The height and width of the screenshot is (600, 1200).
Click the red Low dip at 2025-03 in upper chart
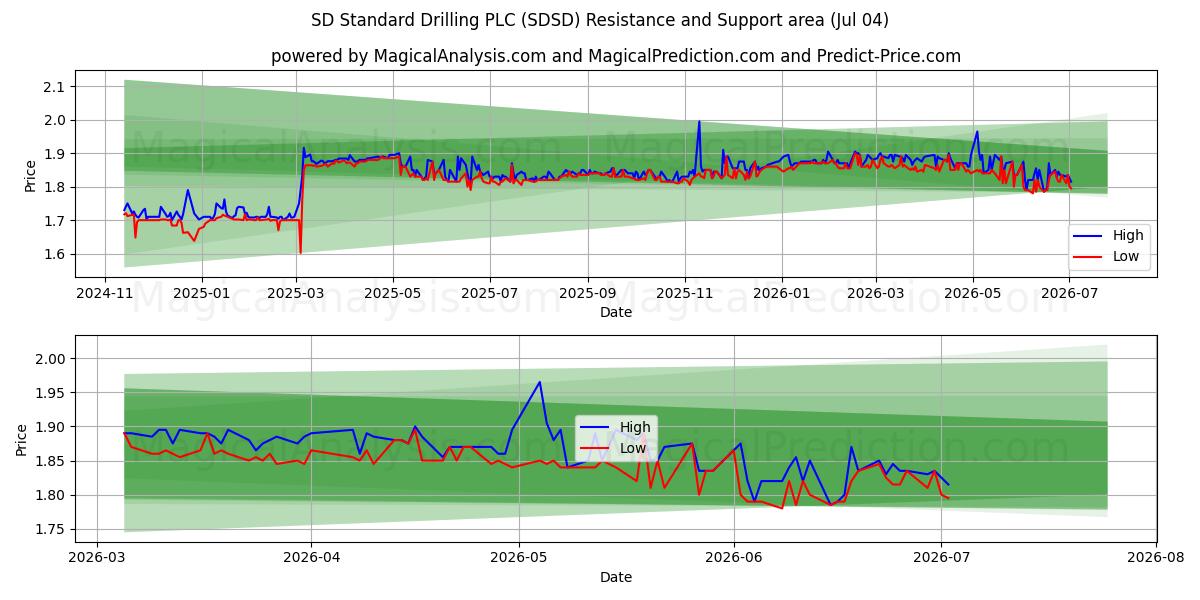[x=300, y=252]
